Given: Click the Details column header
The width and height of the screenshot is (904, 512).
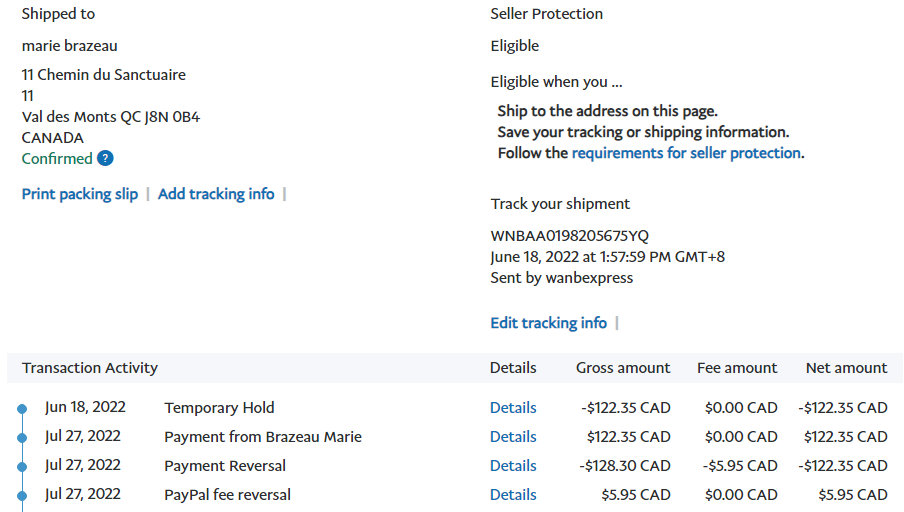Looking at the screenshot, I should [513, 368].
